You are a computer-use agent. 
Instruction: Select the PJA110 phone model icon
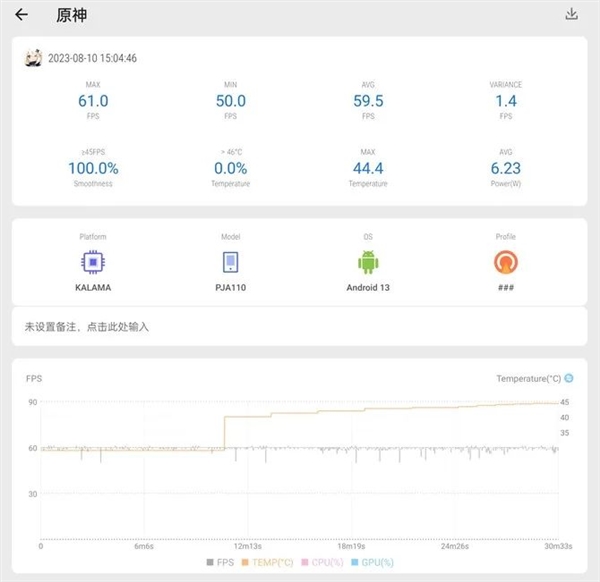[231, 263]
